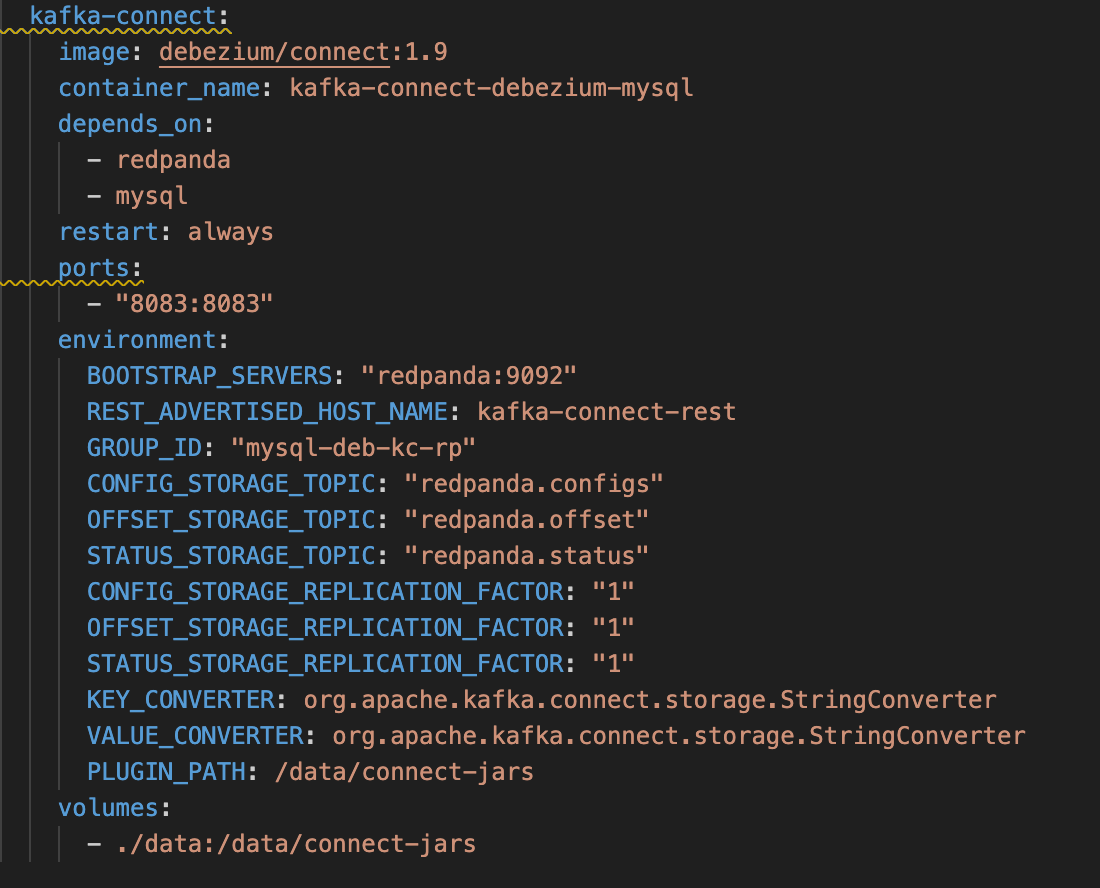
Task: Click the VALUE_CONVERTER key
Action: (x=195, y=735)
